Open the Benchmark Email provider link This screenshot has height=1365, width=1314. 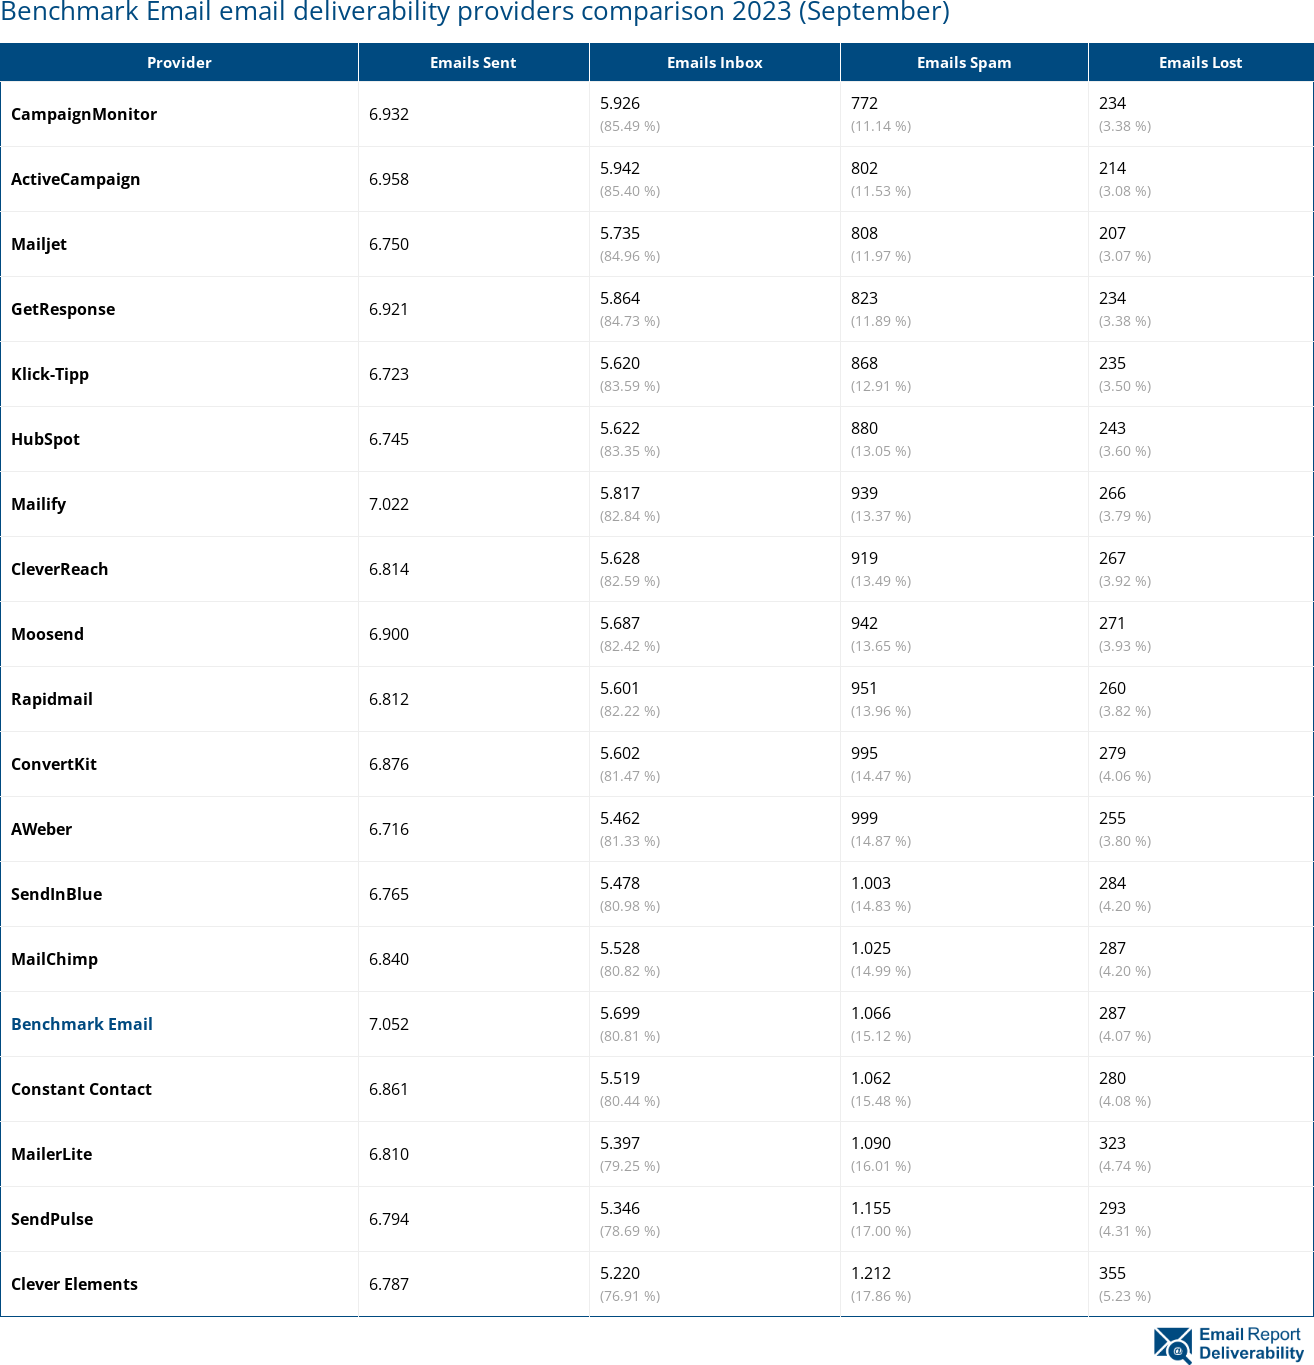pos(82,1024)
